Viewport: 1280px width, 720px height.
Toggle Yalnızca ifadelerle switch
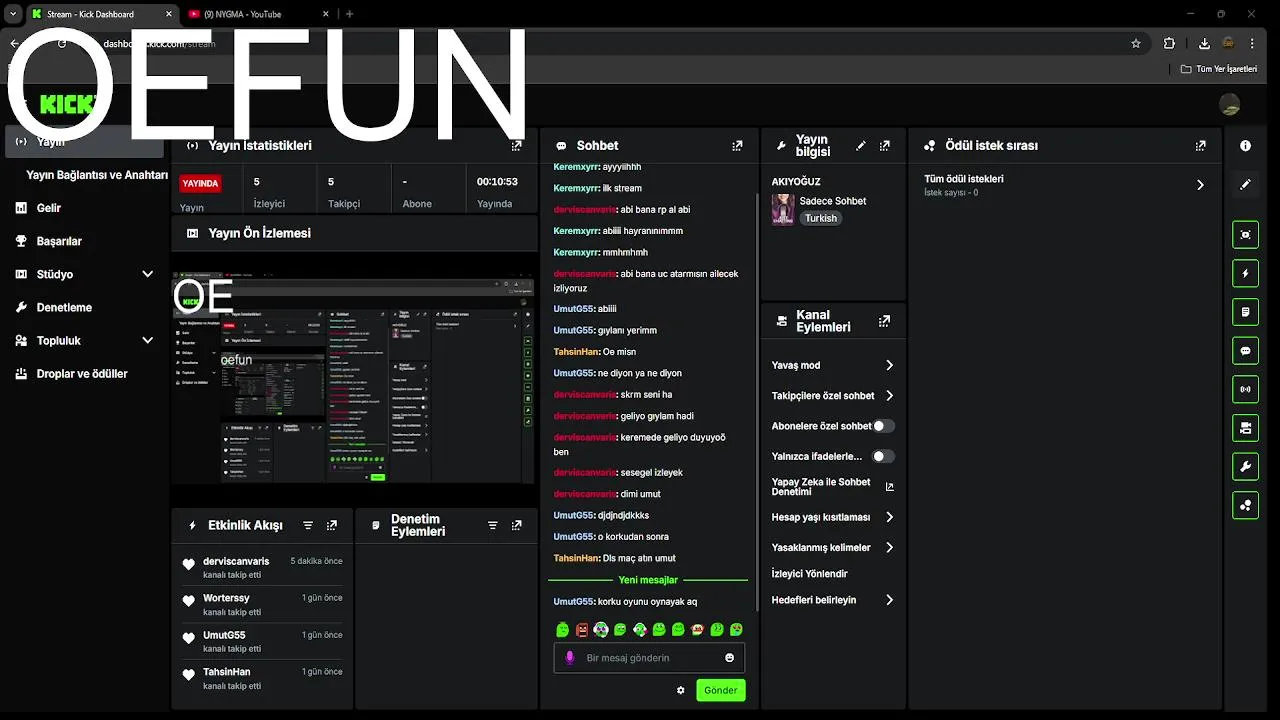point(883,456)
